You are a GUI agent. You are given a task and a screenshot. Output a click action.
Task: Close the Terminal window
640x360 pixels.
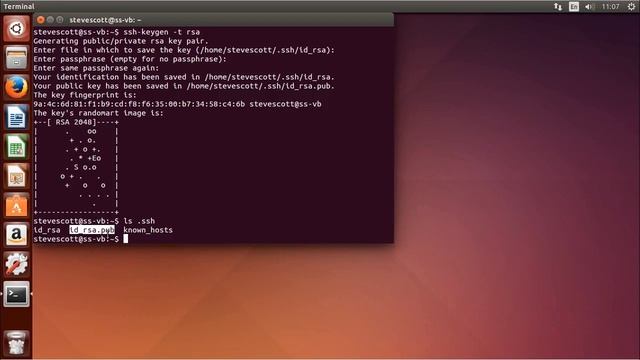pyautogui.click(x=40, y=20)
